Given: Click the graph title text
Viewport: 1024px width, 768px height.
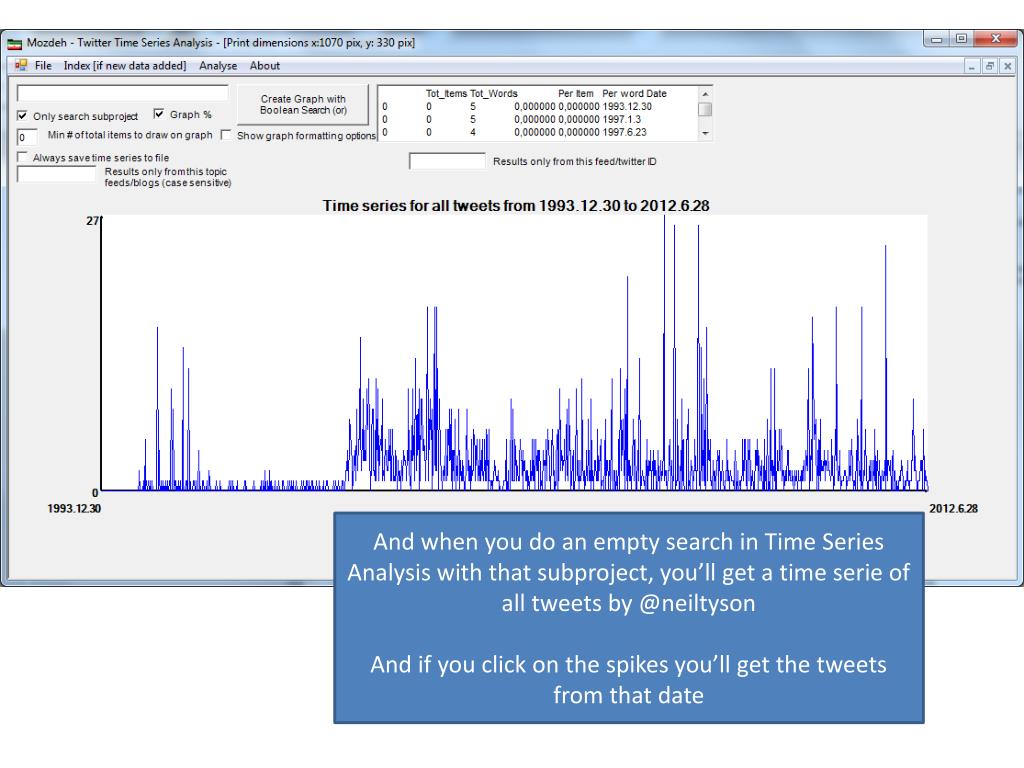Looking at the screenshot, I should 516,206.
